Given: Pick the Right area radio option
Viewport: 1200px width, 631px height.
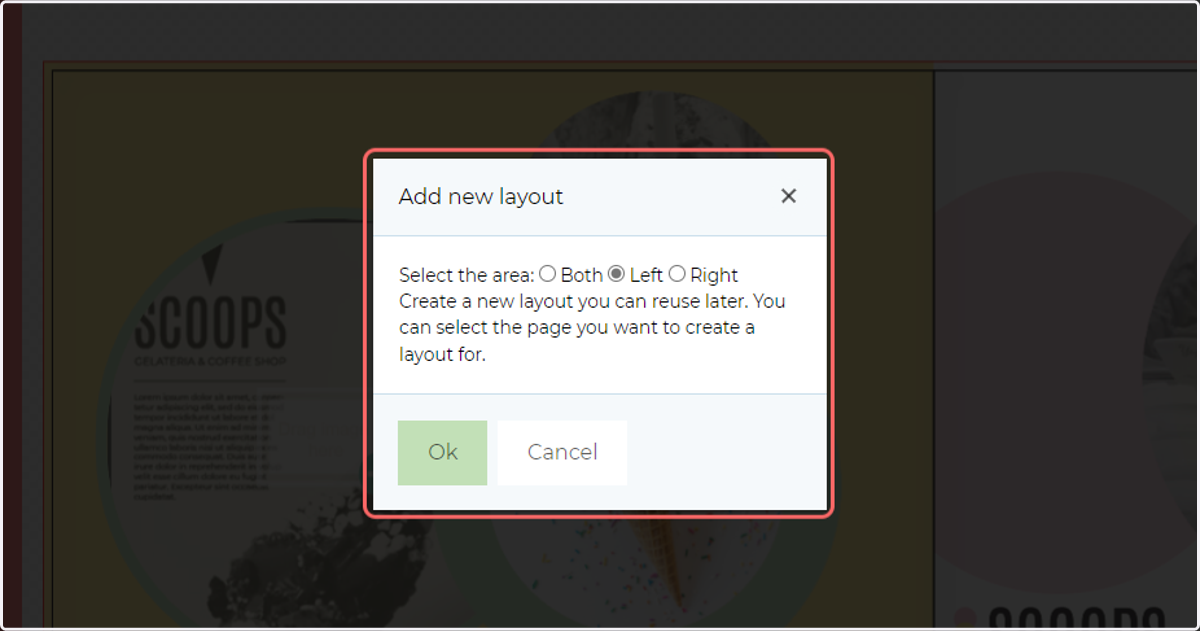Looking at the screenshot, I should [677, 274].
